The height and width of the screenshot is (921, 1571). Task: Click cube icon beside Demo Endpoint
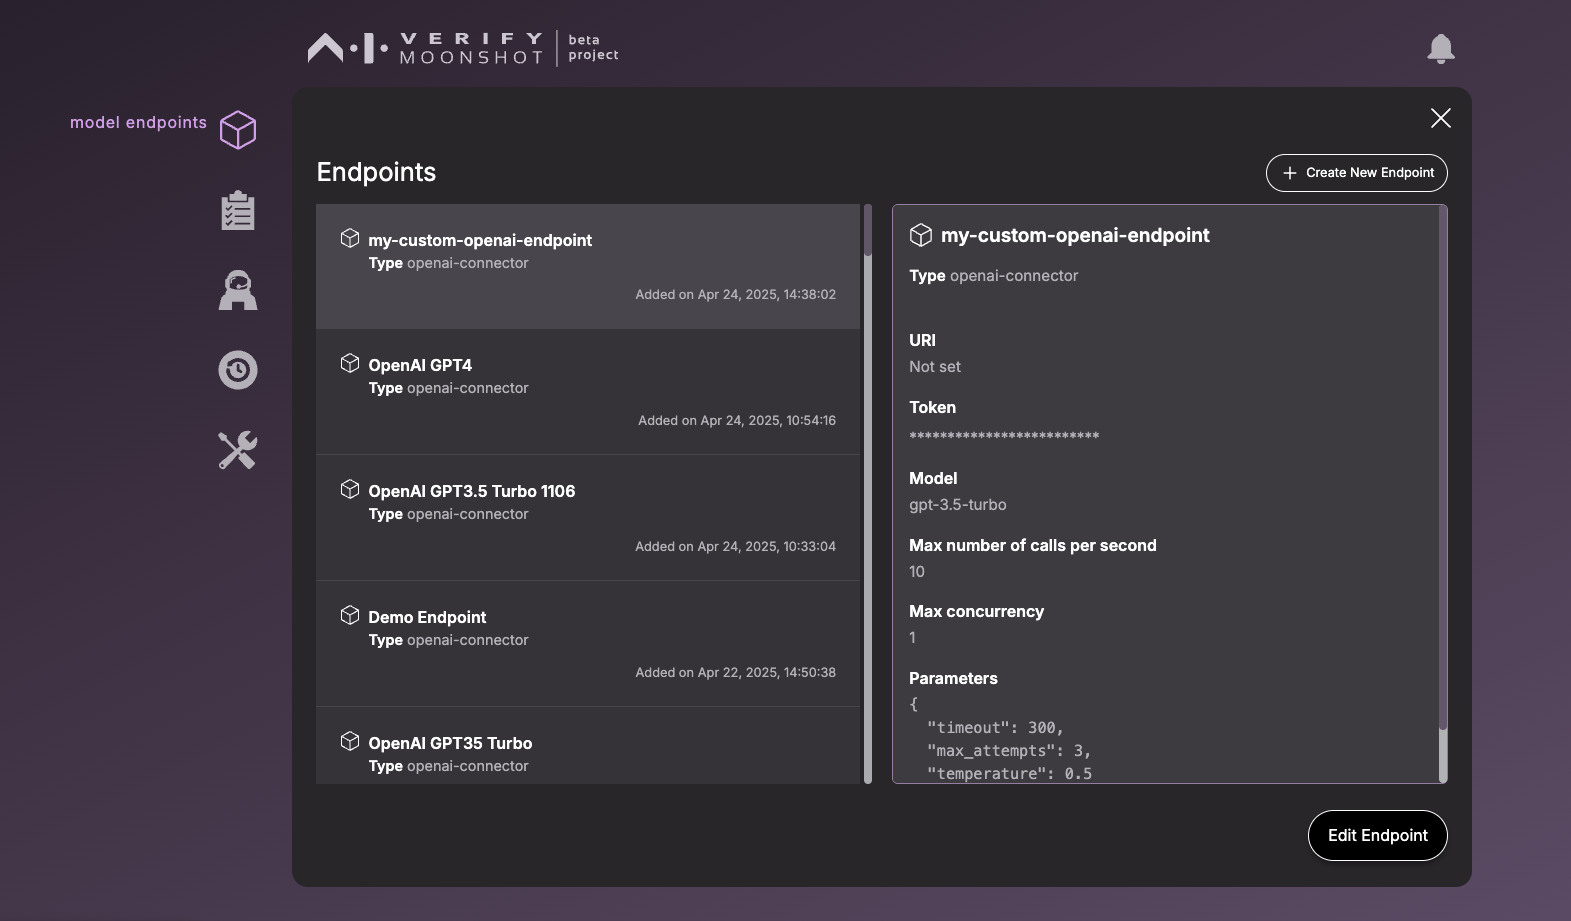point(350,615)
